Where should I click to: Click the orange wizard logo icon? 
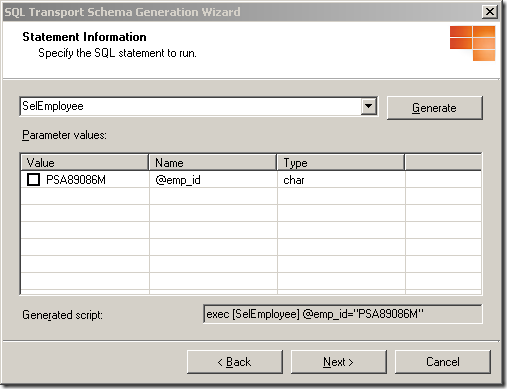pos(472,43)
